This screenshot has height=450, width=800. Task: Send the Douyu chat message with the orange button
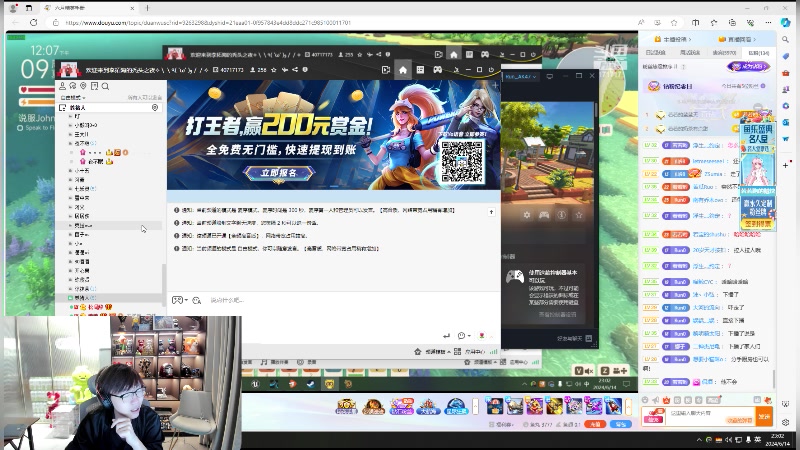tap(764, 416)
